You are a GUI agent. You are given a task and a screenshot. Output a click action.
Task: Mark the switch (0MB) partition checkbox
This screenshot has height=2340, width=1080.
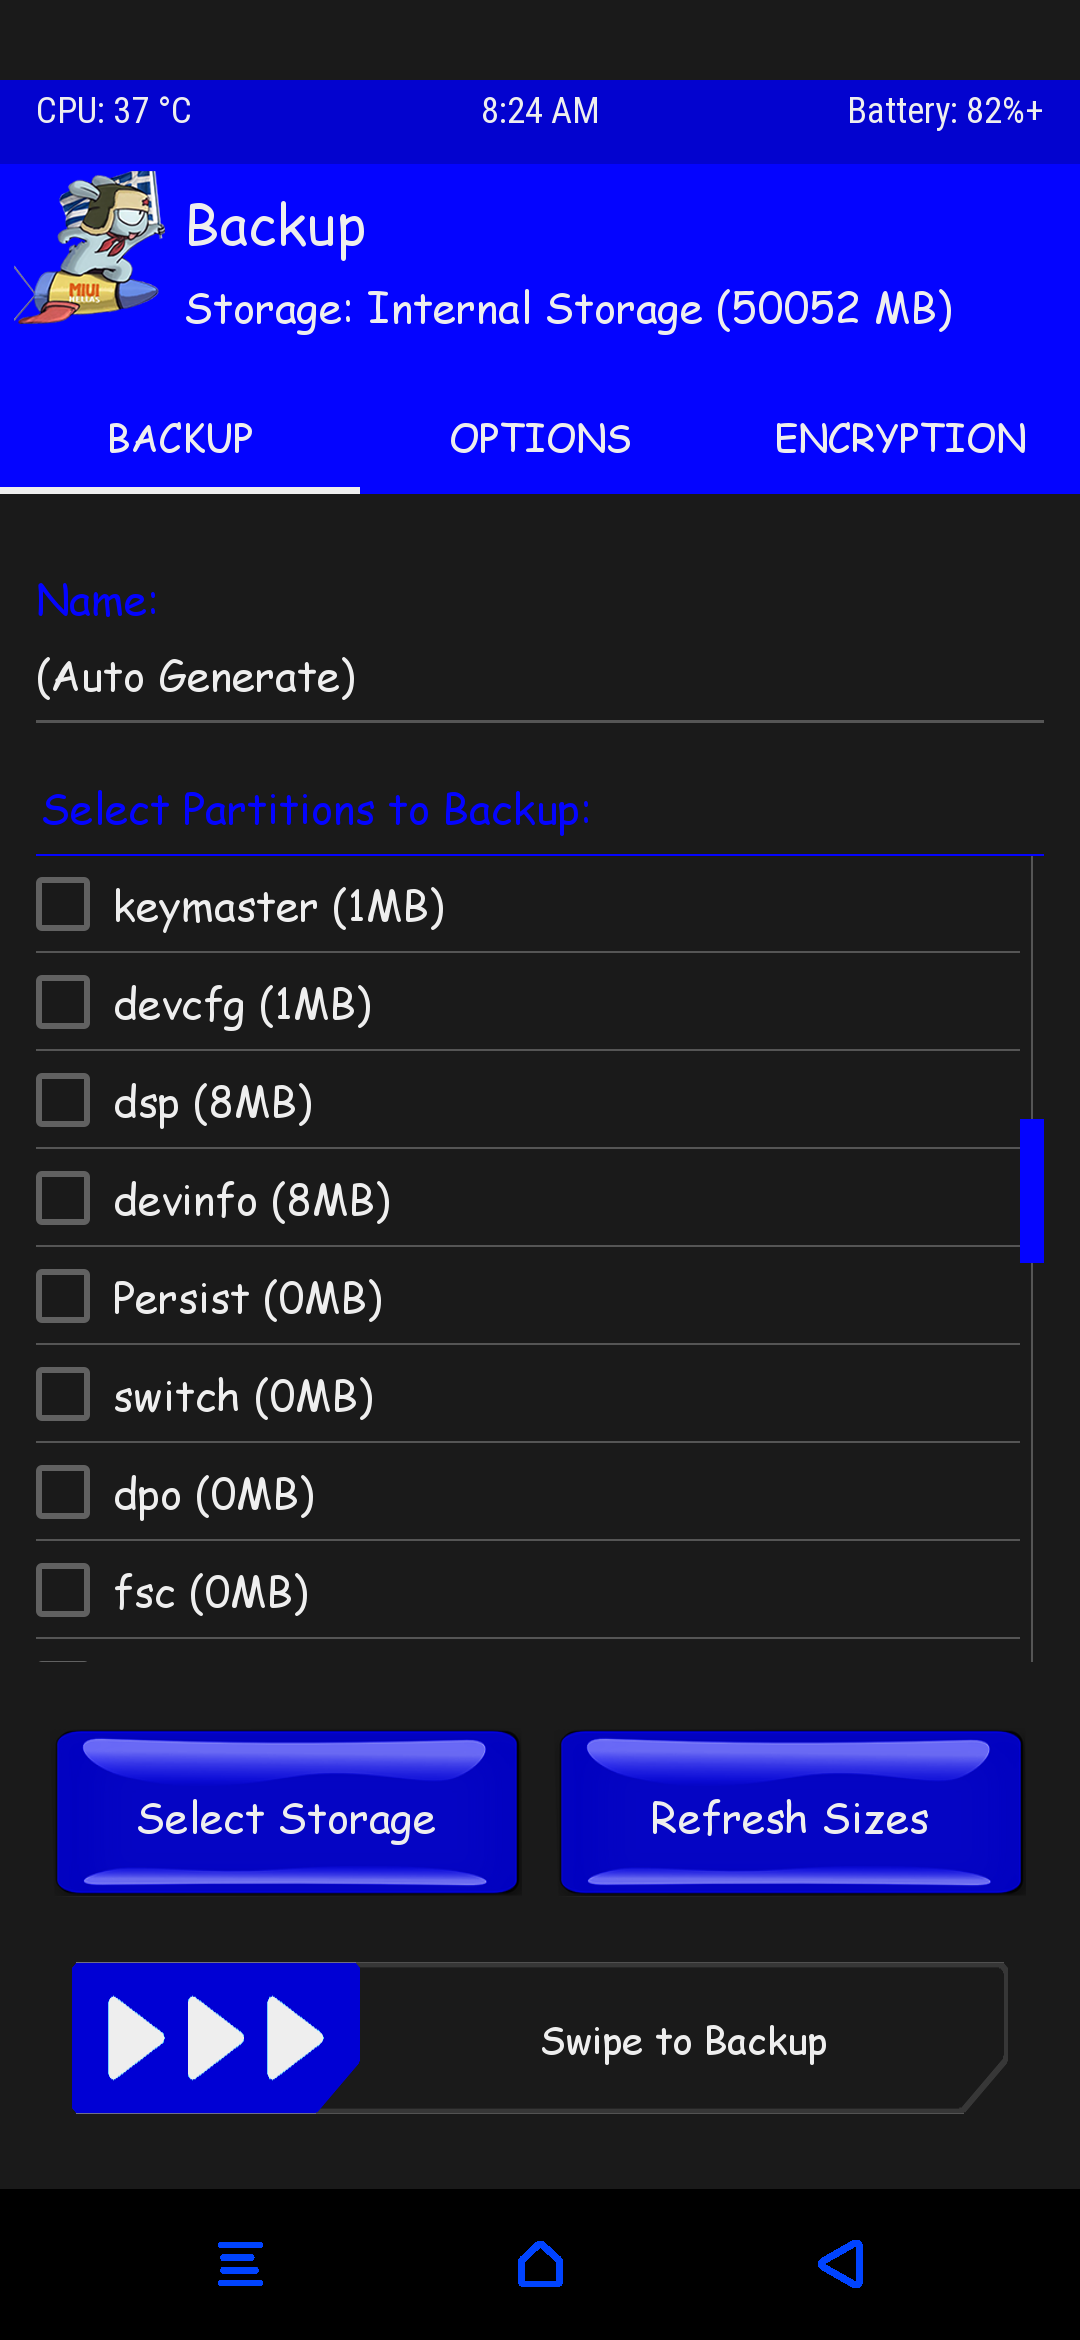[x=63, y=1395]
